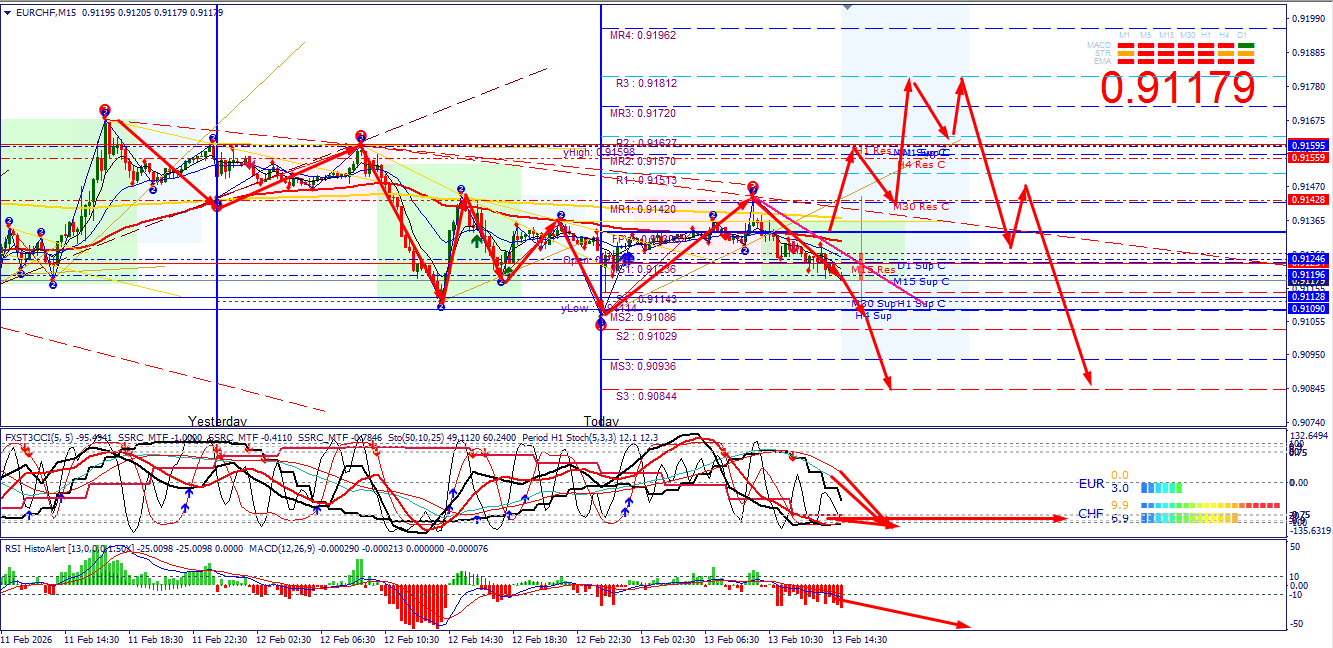Click the MS2: 0.91086 pivot label
Screen dimensions: 1333x648
tap(643, 317)
